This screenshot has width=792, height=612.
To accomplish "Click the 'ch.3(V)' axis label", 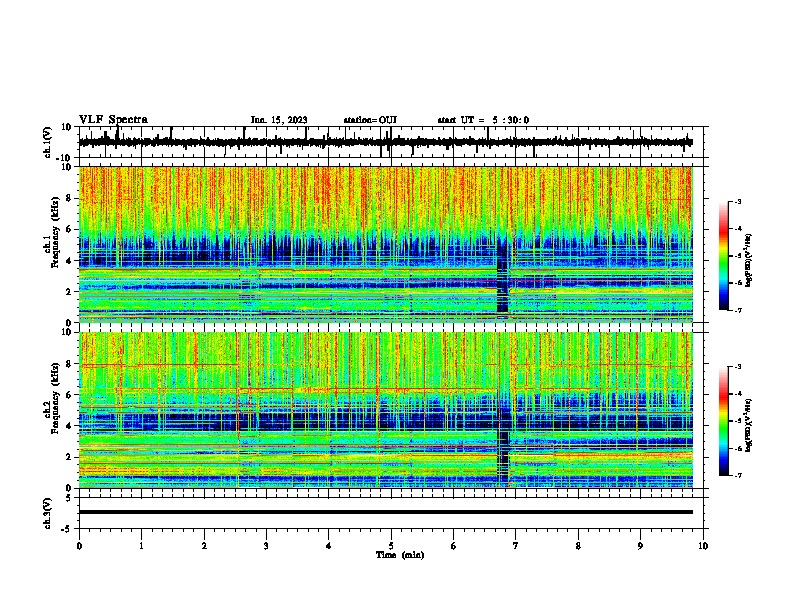I will pos(48,513).
